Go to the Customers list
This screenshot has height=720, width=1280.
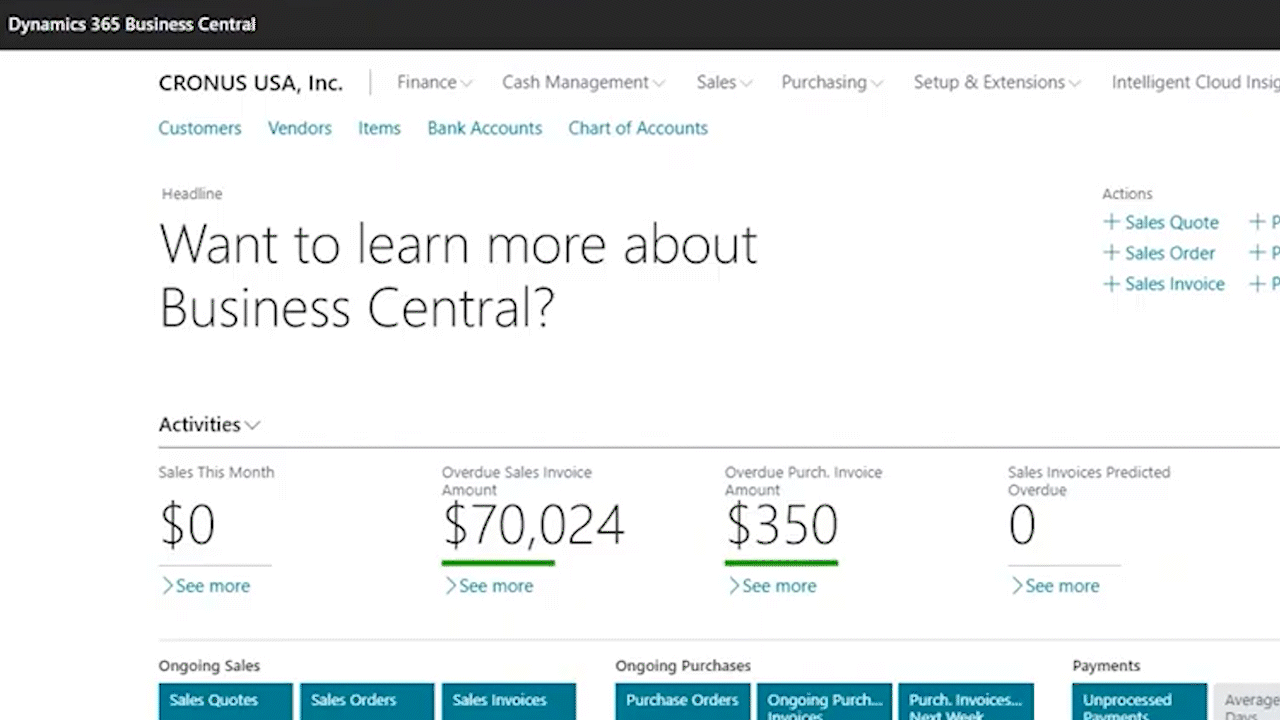click(x=200, y=128)
